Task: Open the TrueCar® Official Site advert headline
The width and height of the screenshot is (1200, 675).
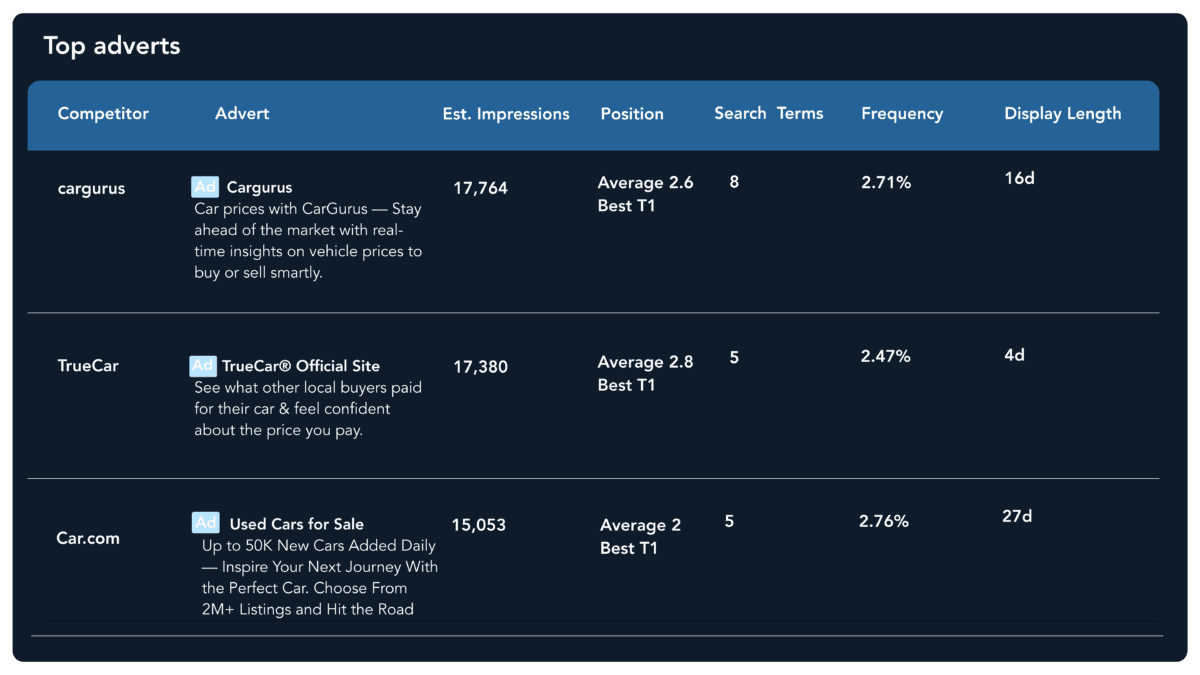Action: [301, 366]
